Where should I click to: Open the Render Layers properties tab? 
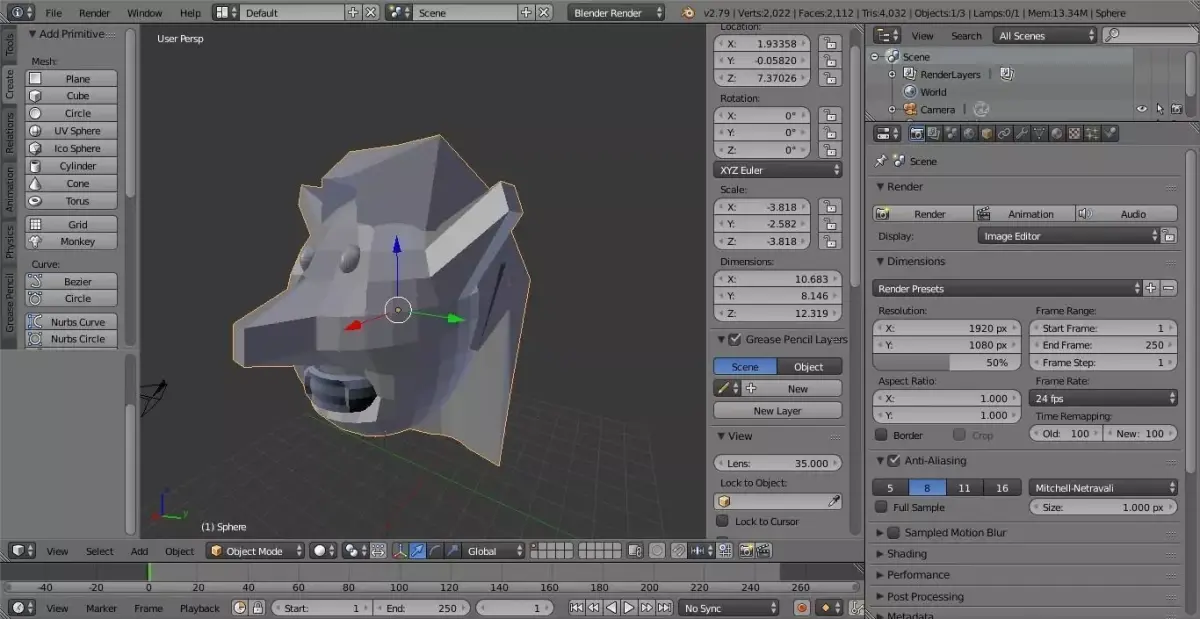pos(933,133)
